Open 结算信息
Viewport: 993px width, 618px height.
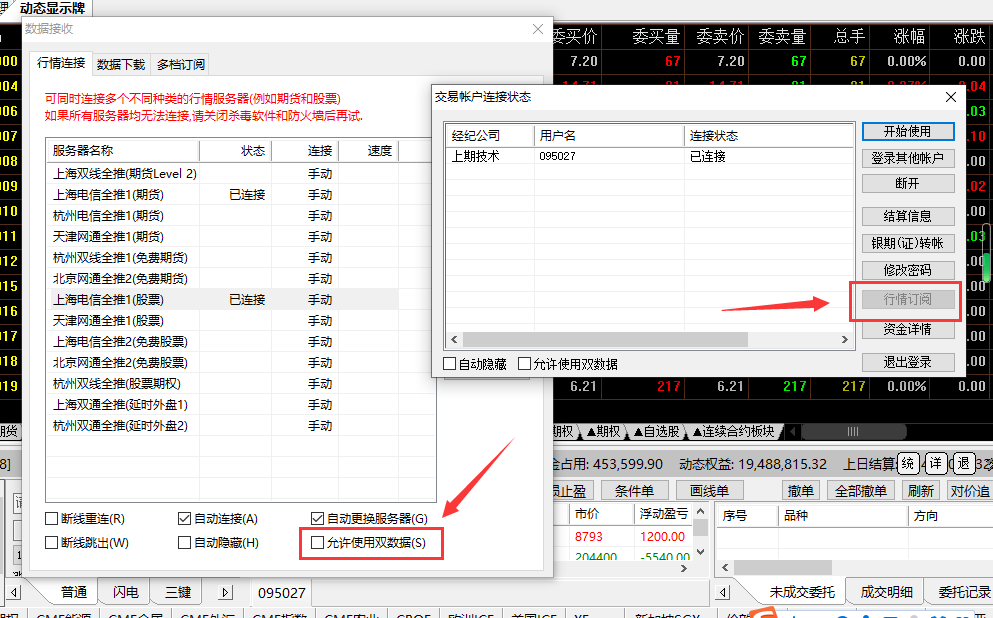coord(908,217)
